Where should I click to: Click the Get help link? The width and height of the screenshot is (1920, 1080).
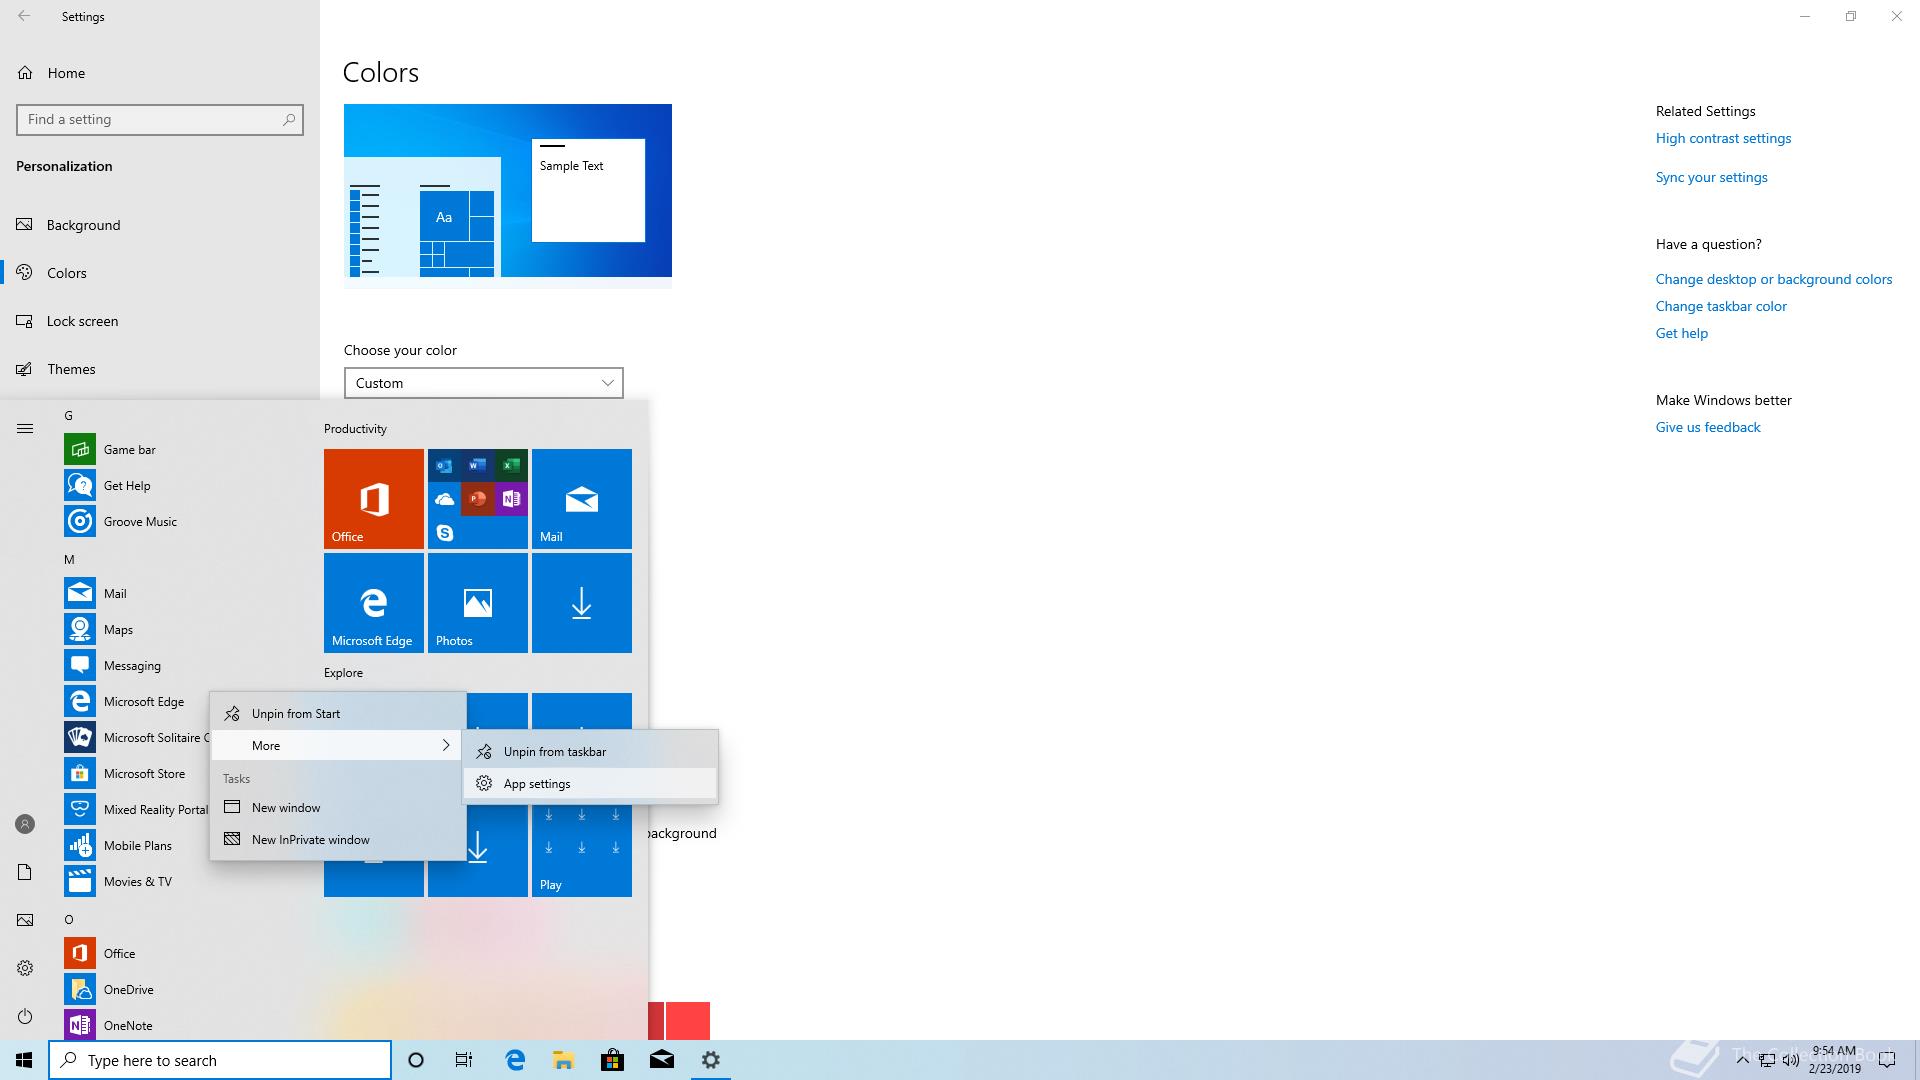(1682, 333)
